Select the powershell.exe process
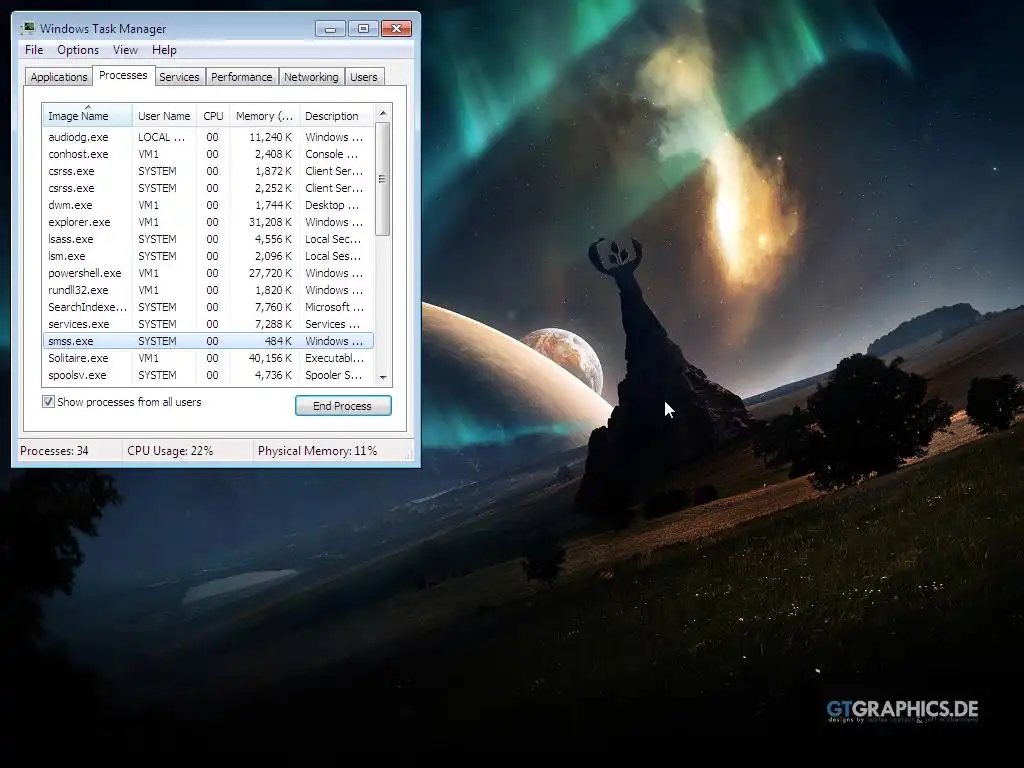 [x=208, y=273]
